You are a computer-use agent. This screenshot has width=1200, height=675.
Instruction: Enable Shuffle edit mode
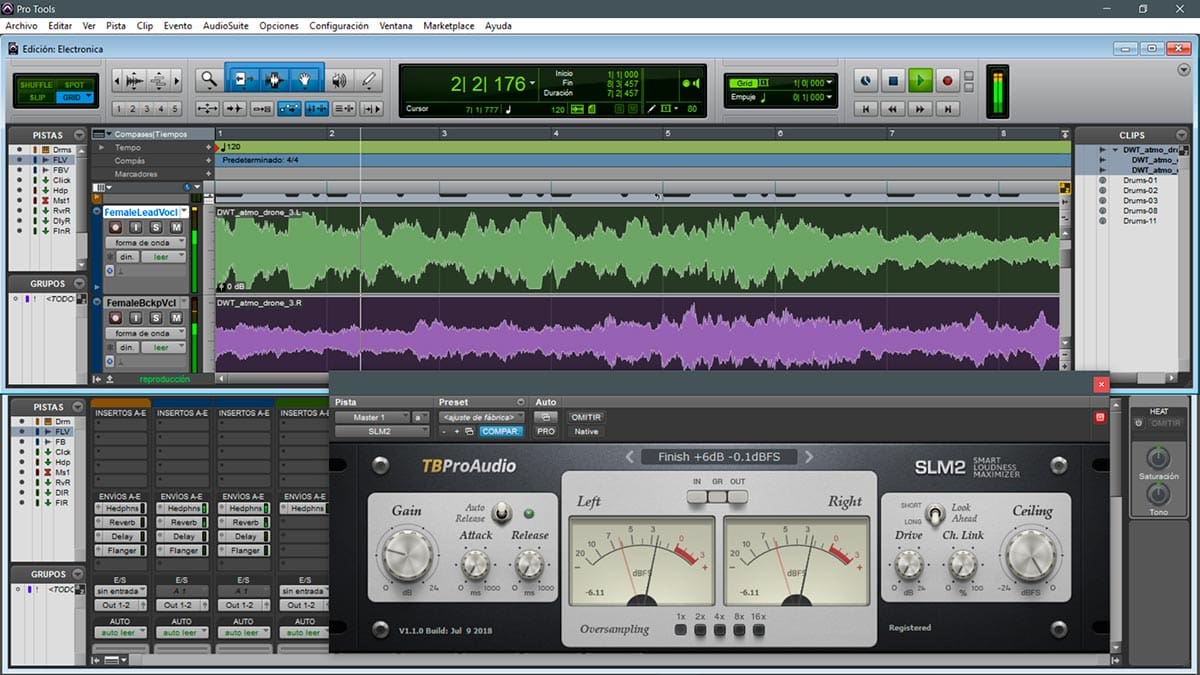pyautogui.click(x=37, y=85)
